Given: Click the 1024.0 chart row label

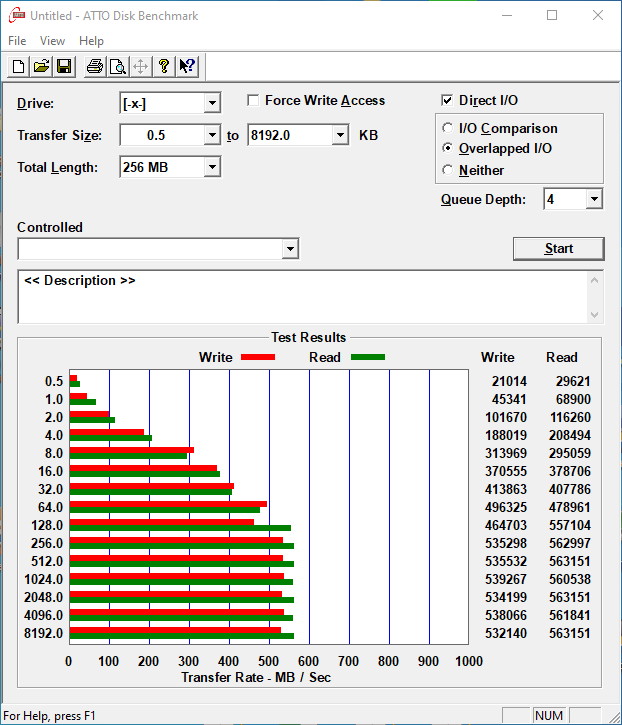Looking at the screenshot, I should 43,579.
